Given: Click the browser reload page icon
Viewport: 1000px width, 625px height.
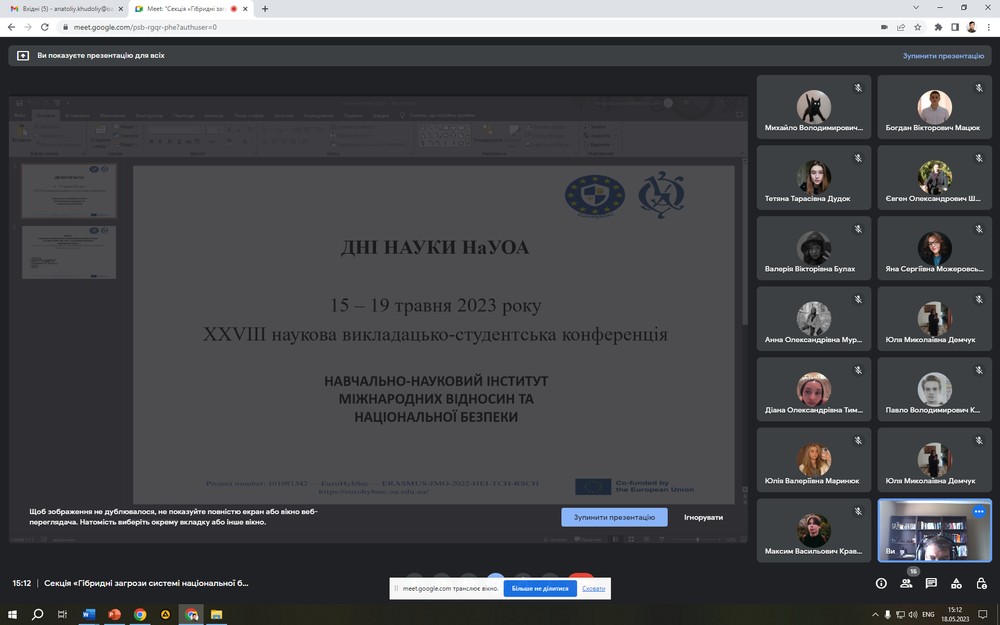Looking at the screenshot, I should point(46,27).
